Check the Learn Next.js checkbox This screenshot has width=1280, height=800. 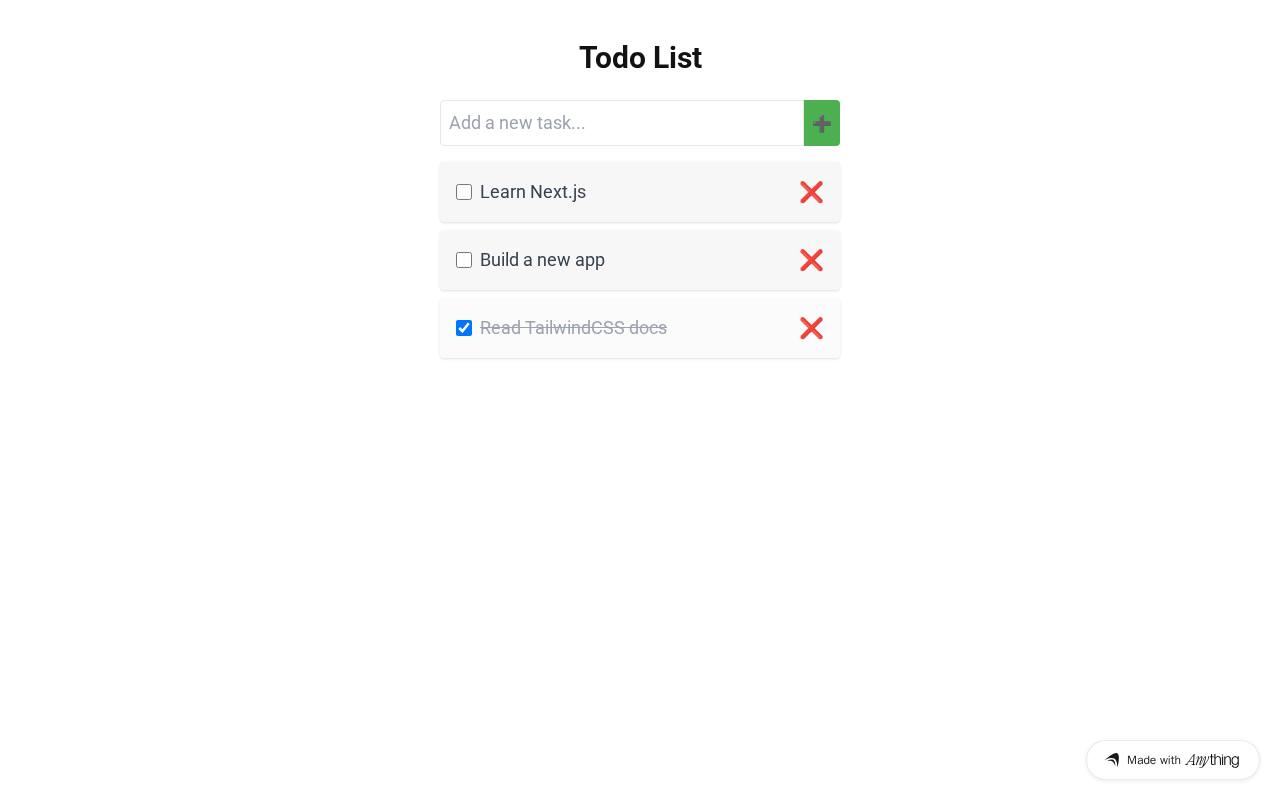pos(464,192)
